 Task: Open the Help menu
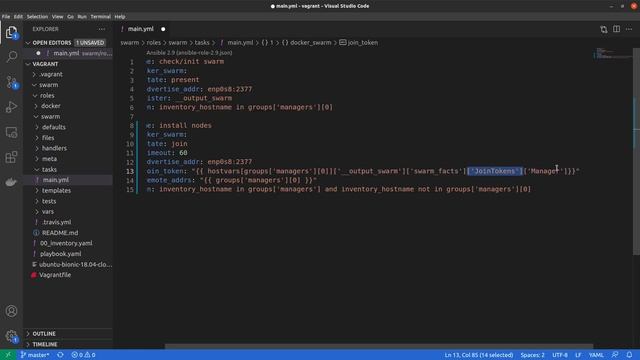pyautogui.click(x=120, y=17)
